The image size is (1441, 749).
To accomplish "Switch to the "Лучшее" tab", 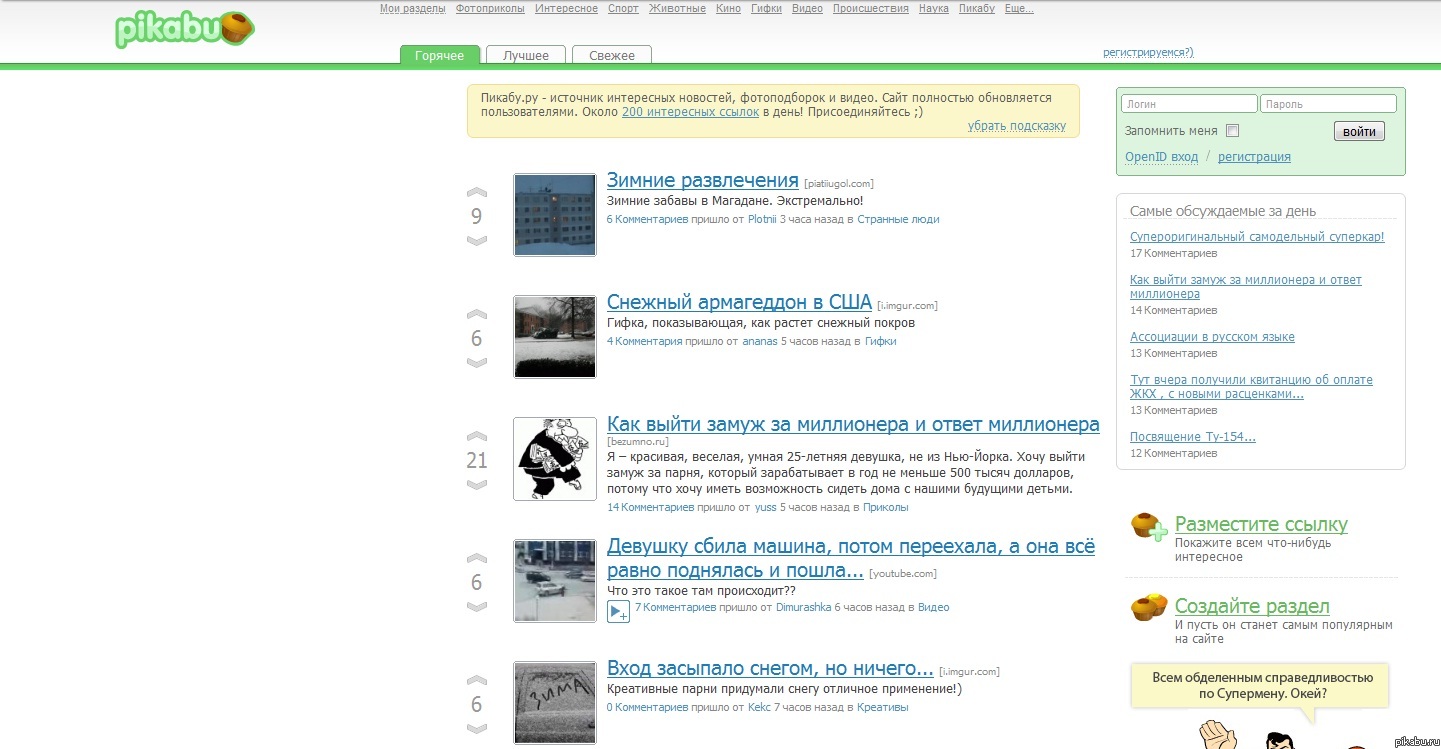I will (x=526, y=56).
